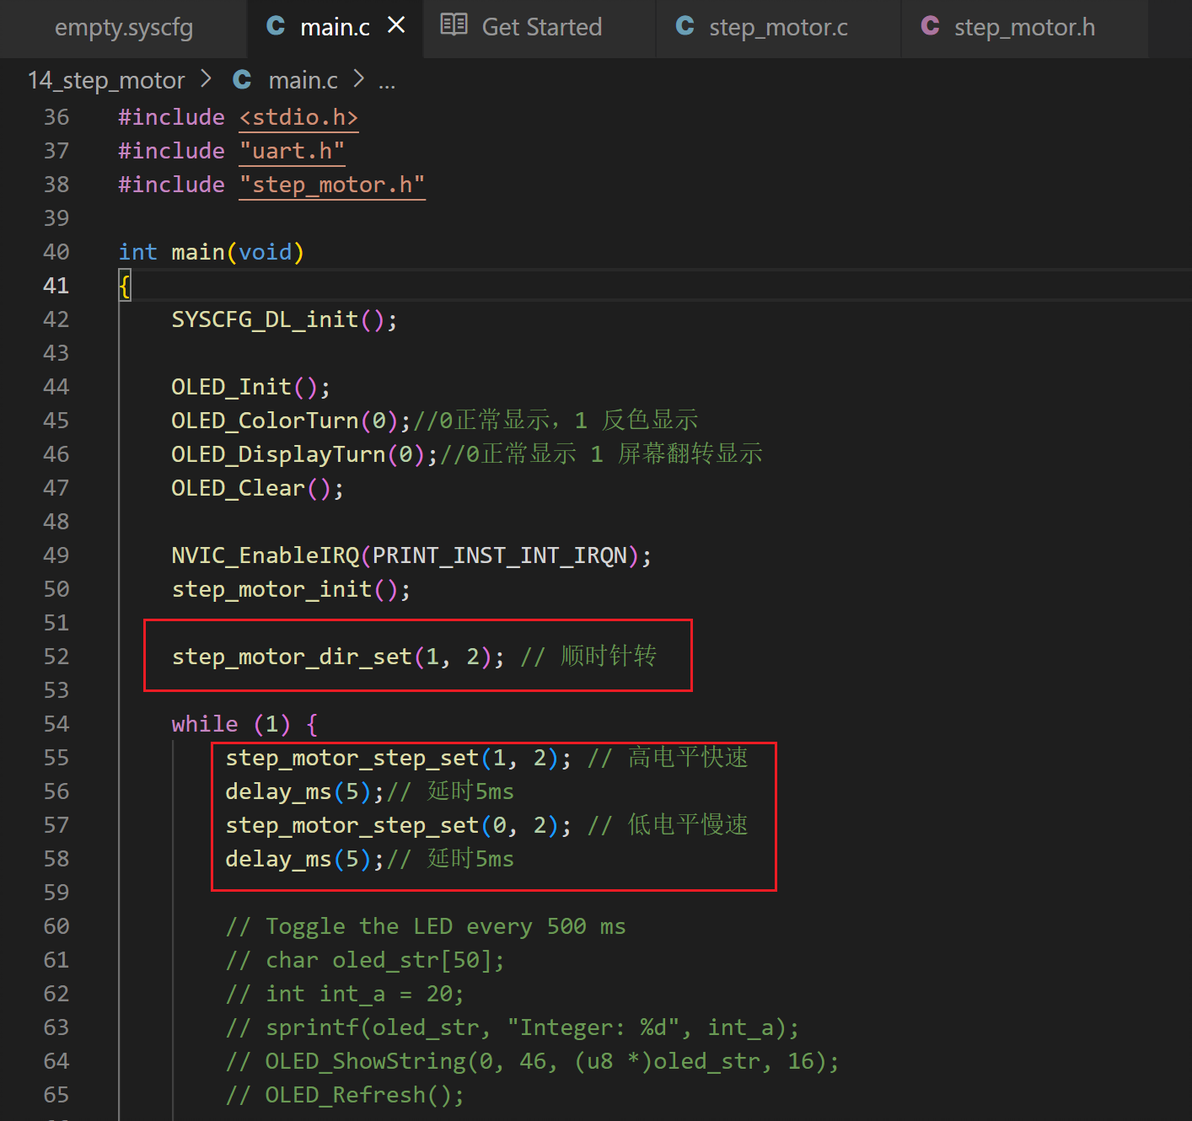Viewport: 1192px width, 1121px height.
Task: Switch to the empty.syscfg tab
Action: 123,27
